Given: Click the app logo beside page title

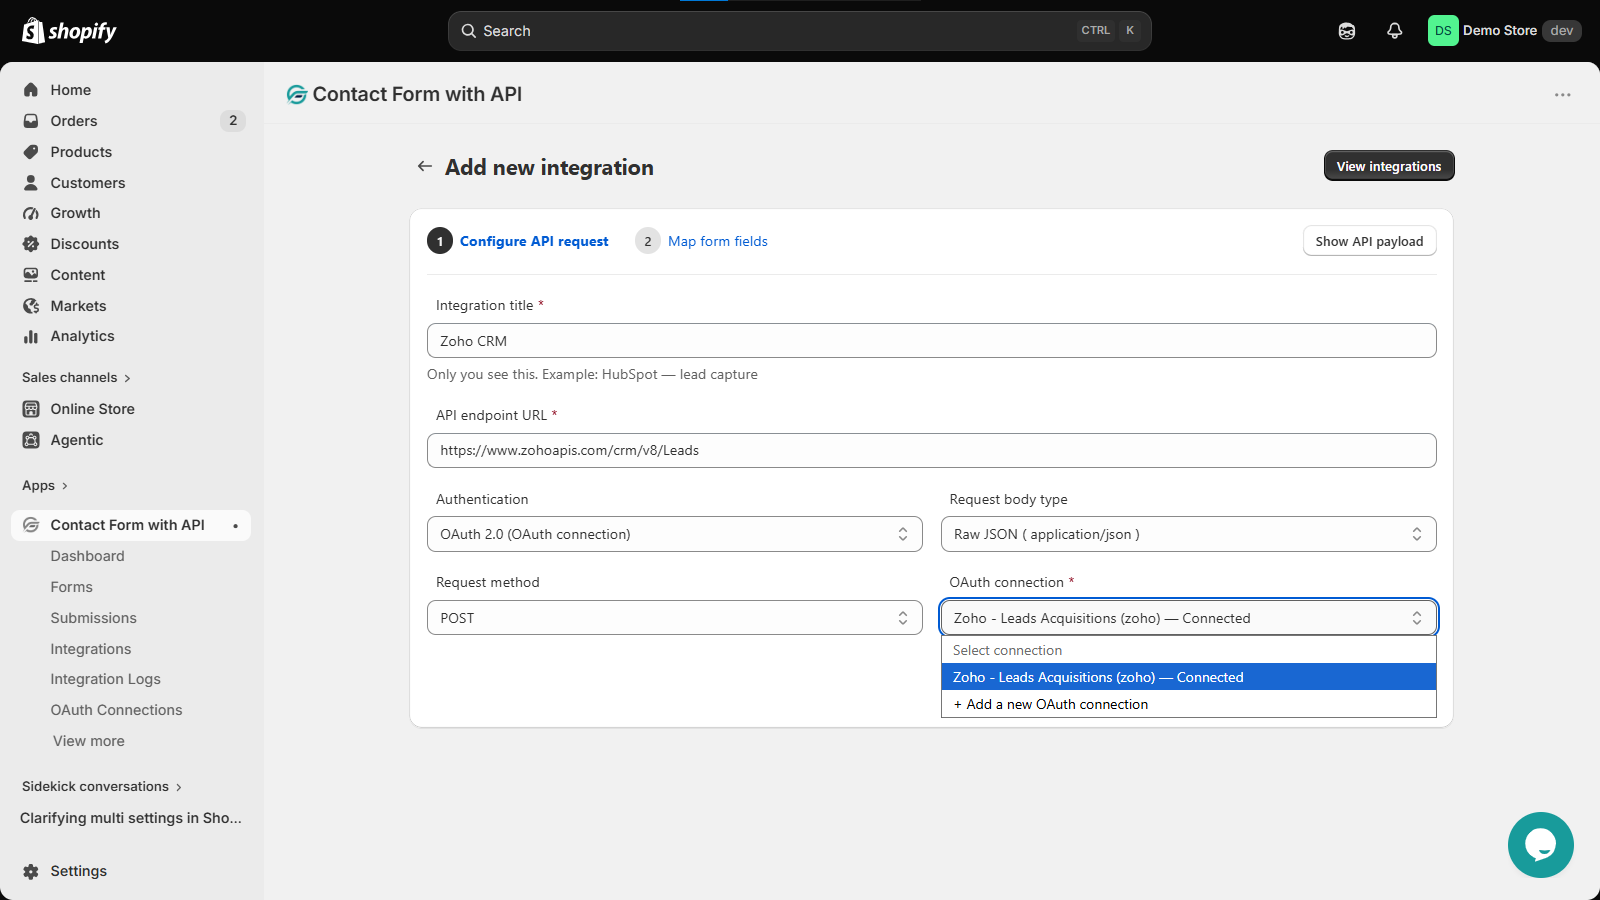Looking at the screenshot, I should tap(296, 94).
